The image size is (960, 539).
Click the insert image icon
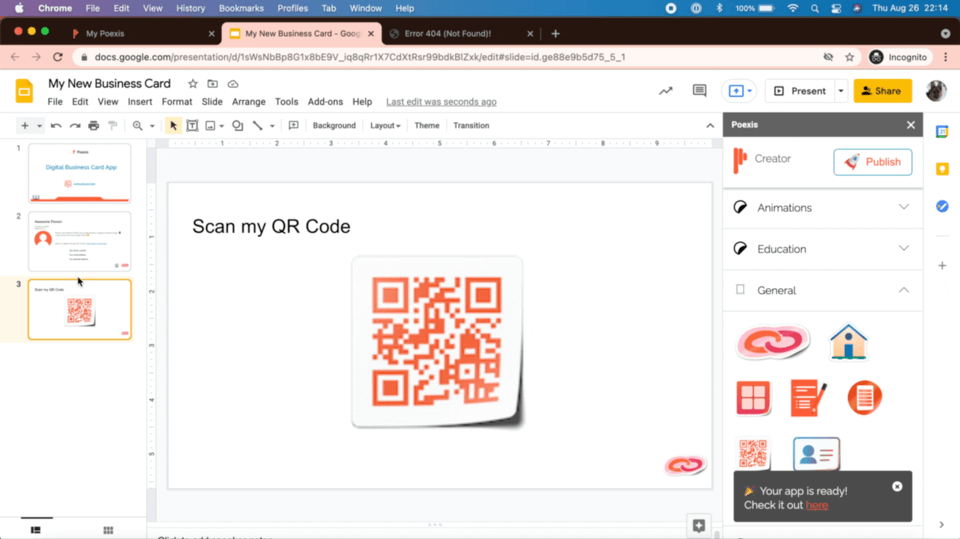tap(210, 126)
